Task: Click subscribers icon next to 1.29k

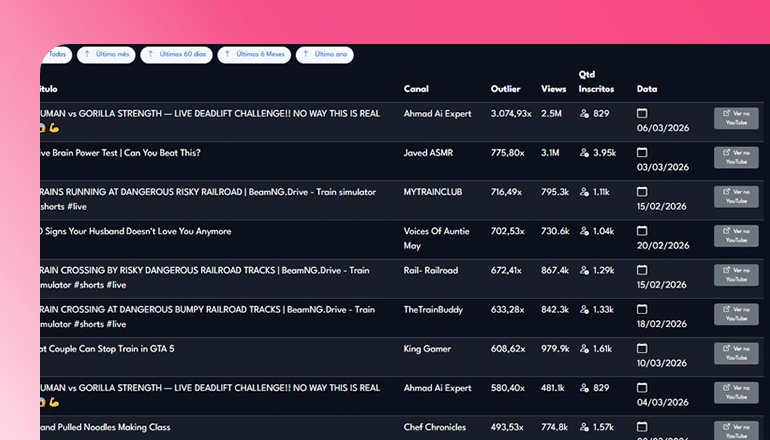Action: (x=584, y=270)
